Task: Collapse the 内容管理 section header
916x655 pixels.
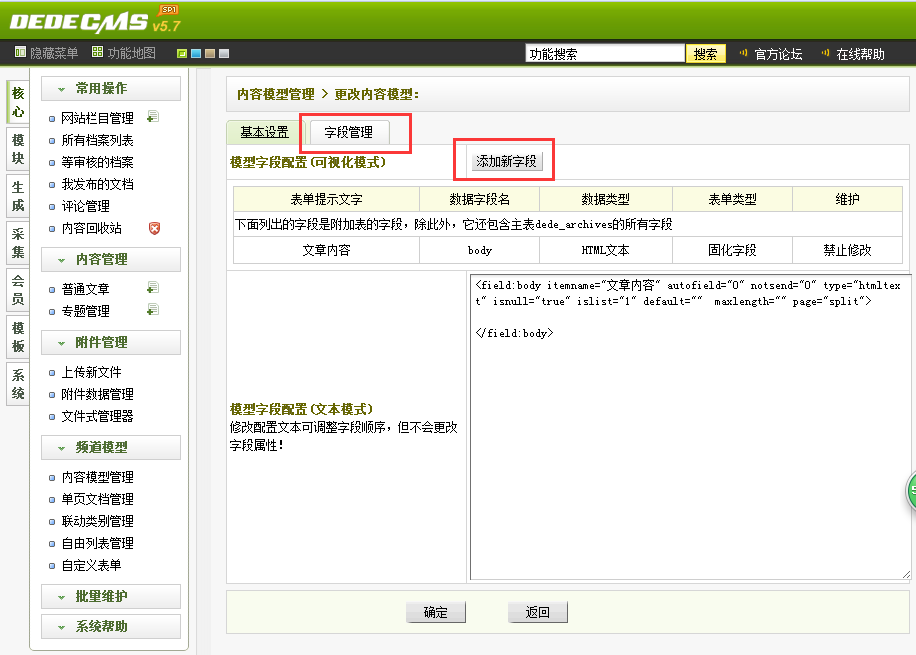Action: point(111,259)
